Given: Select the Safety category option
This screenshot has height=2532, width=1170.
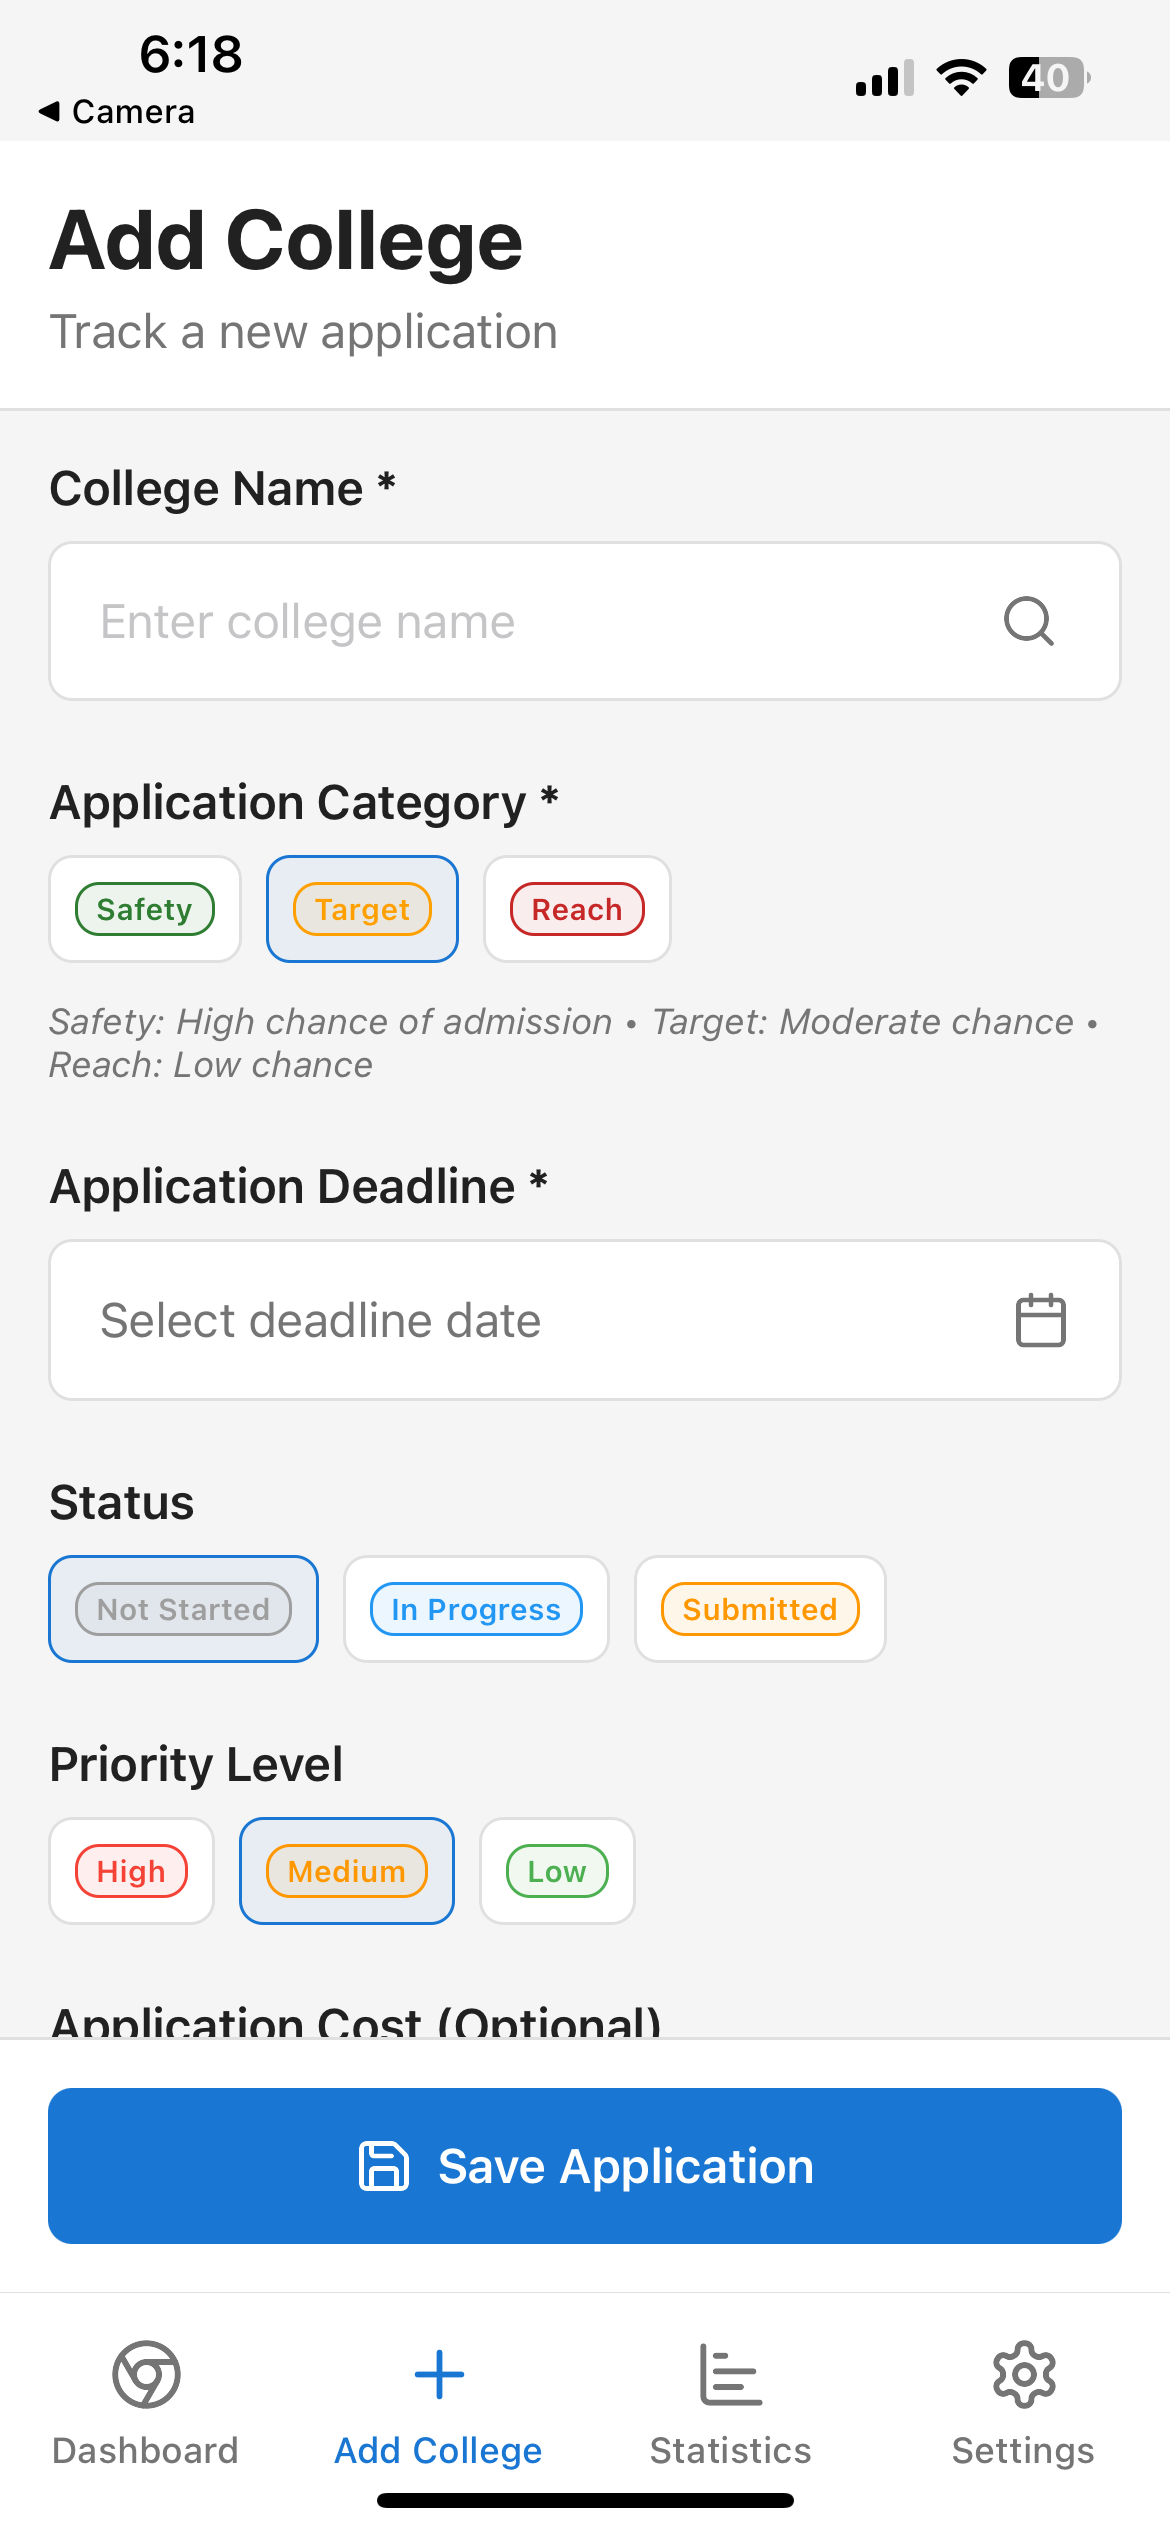Looking at the screenshot, I should coord(145,909).
